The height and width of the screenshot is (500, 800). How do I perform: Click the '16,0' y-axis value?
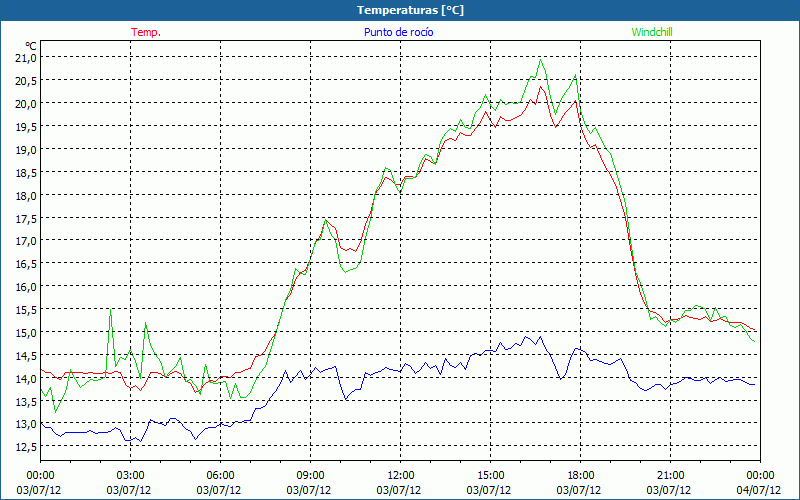[x=26, y=287]
